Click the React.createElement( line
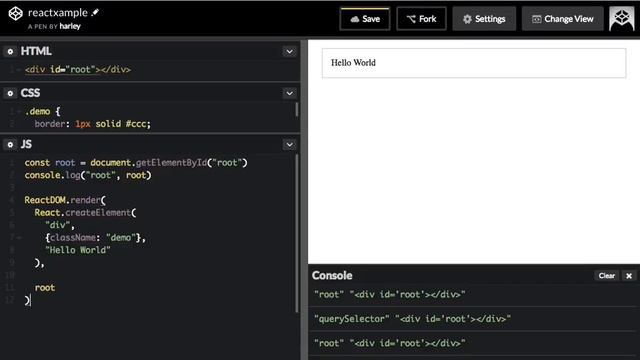 85,213
